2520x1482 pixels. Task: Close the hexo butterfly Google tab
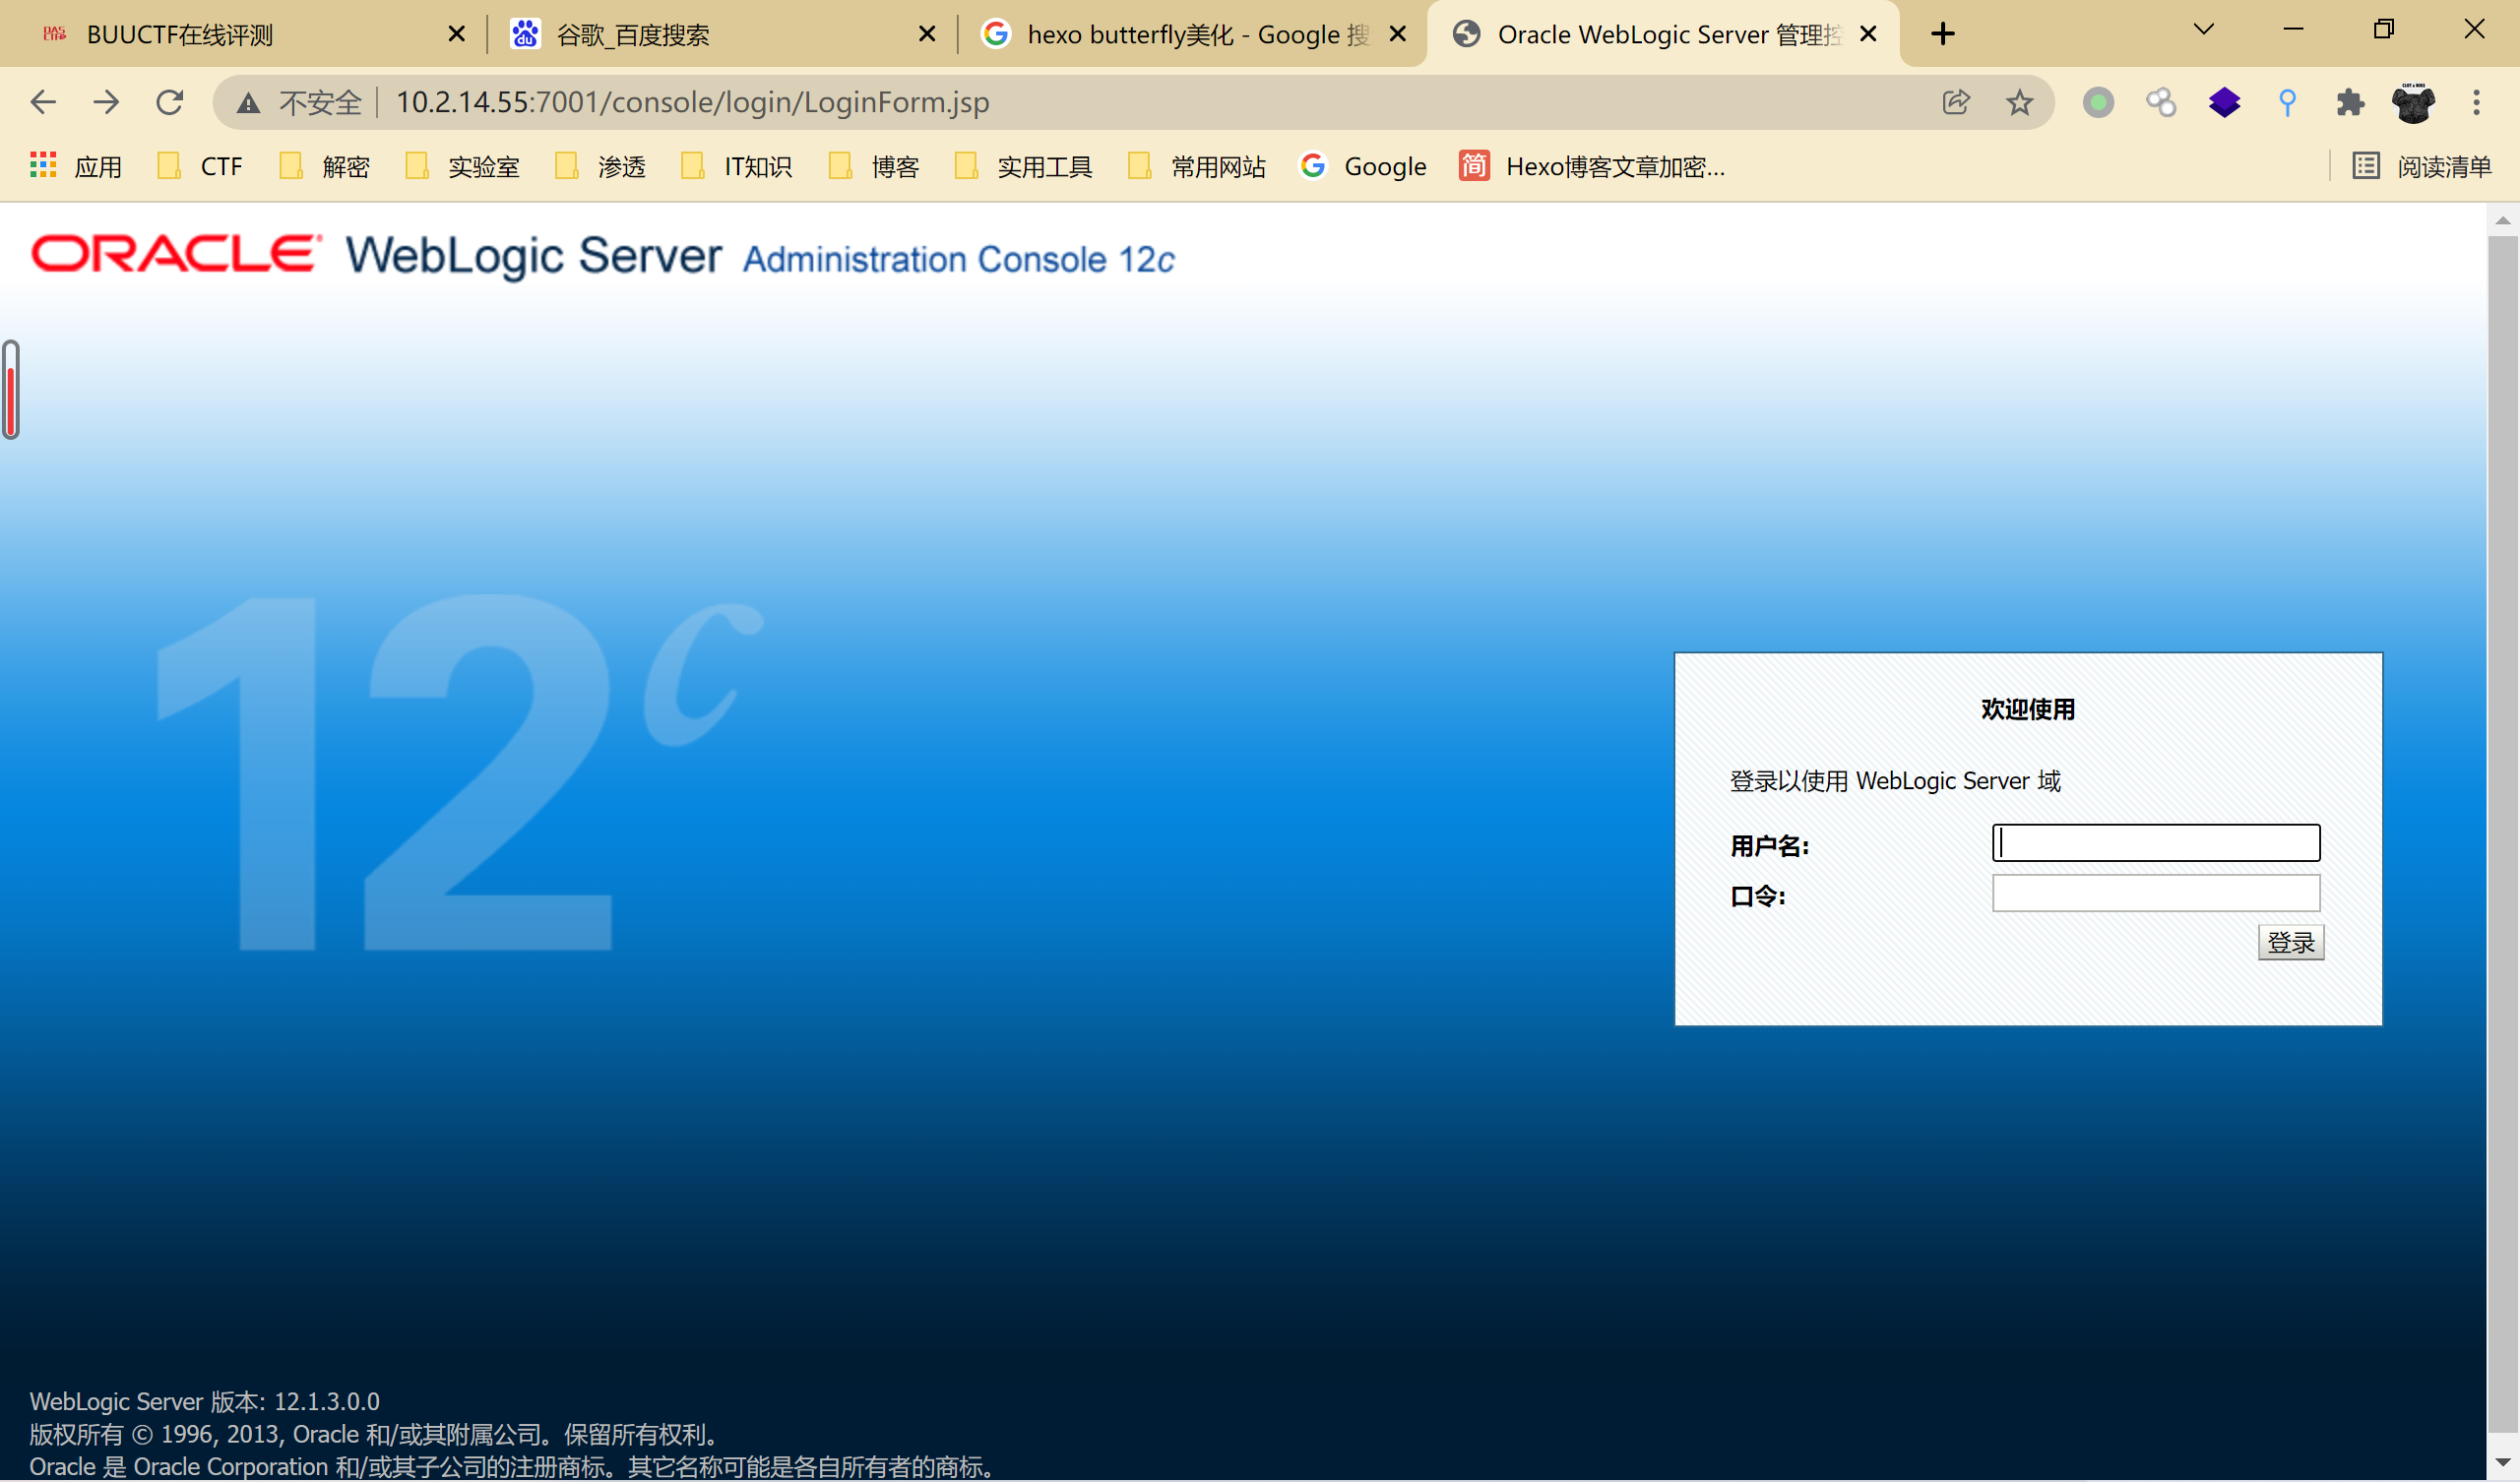point(1398,34)
